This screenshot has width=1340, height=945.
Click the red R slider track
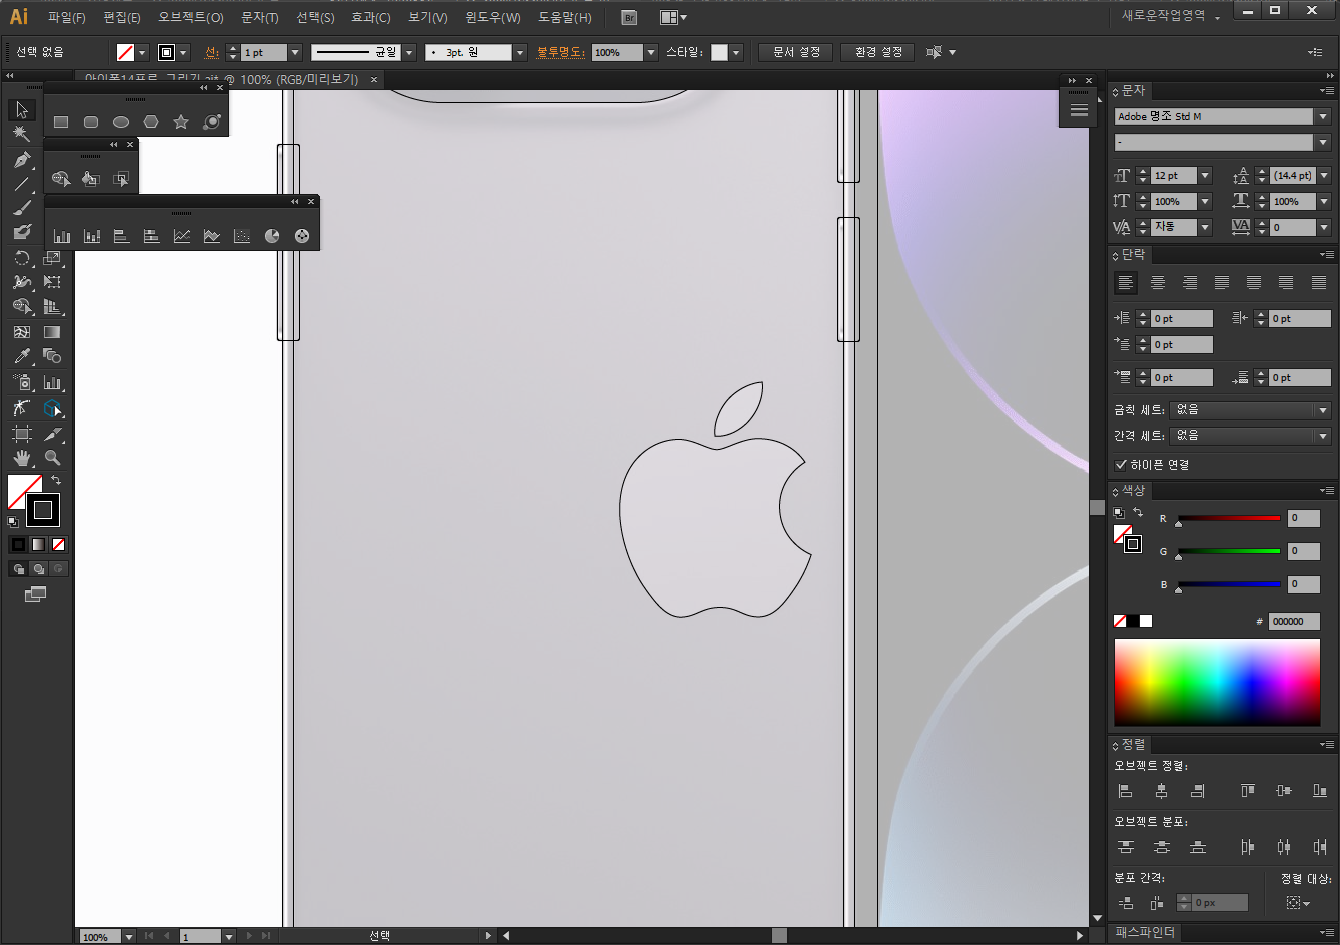click(x=1229, y=518)
